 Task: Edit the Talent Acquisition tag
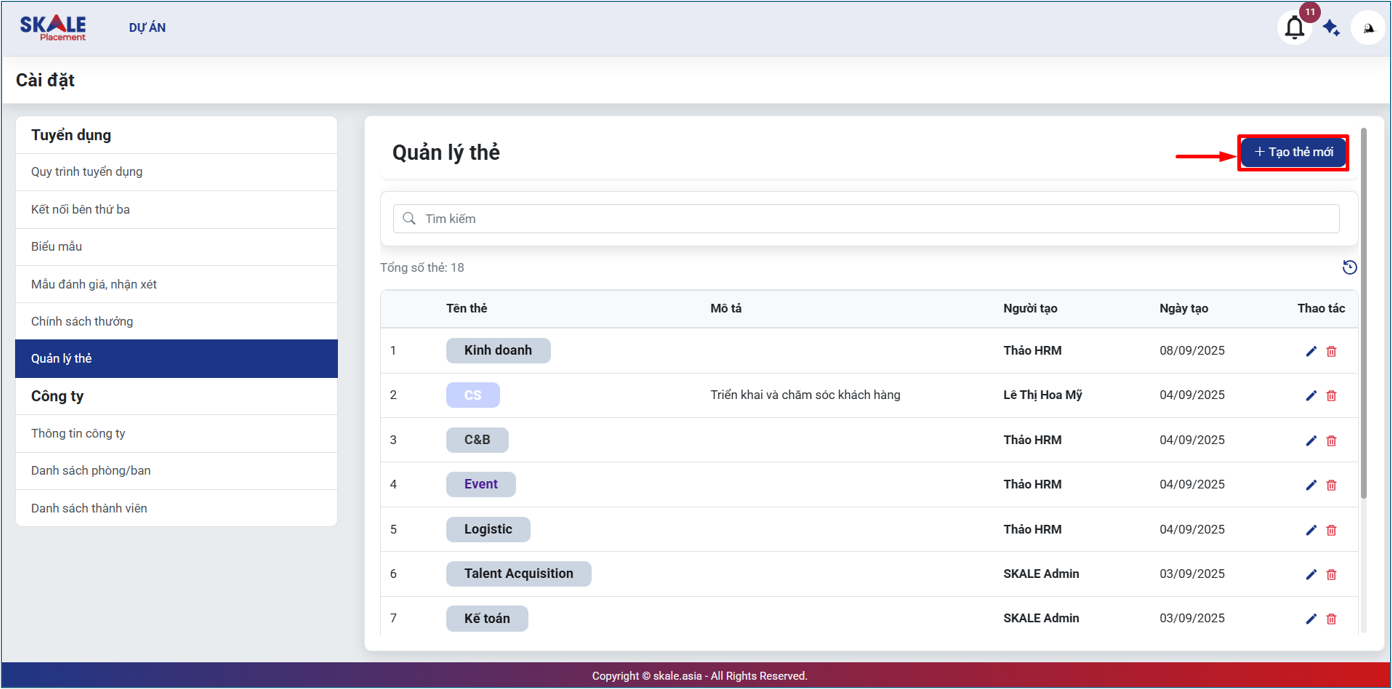(1311, 574)
